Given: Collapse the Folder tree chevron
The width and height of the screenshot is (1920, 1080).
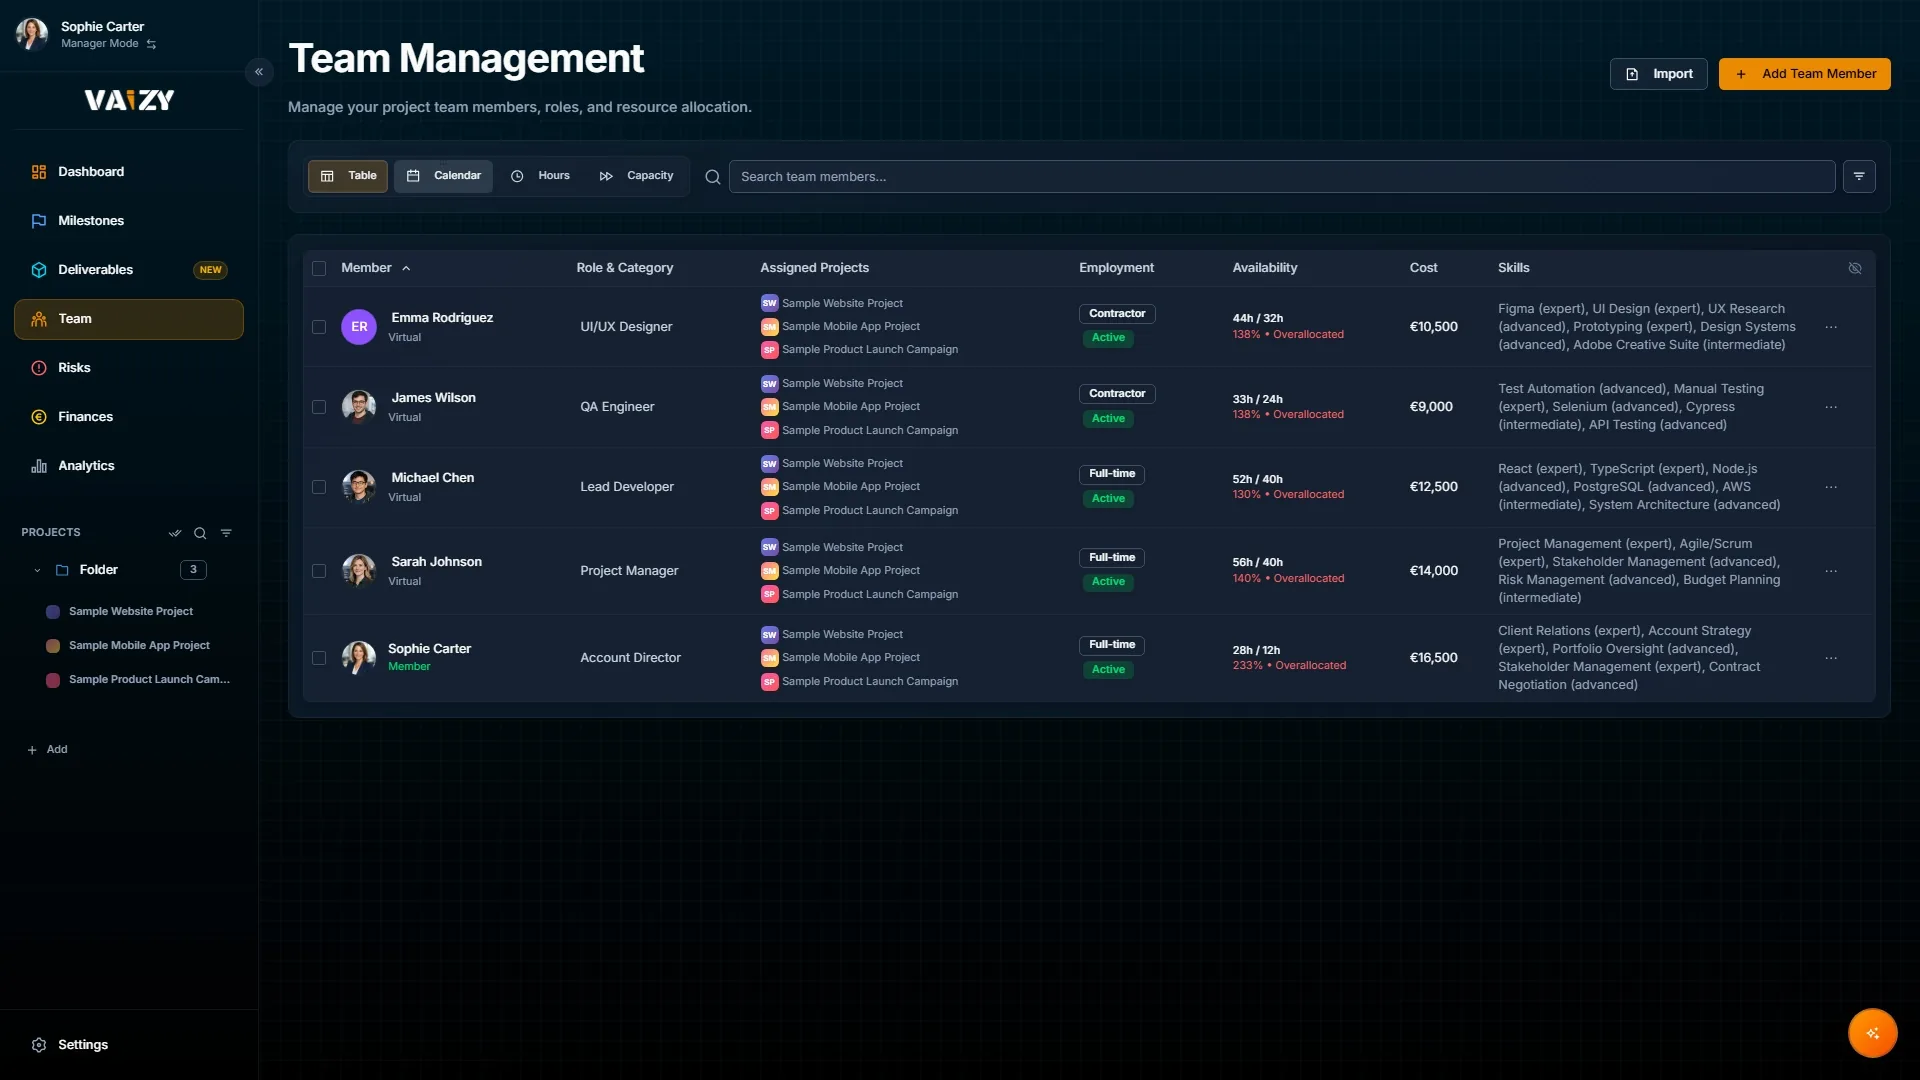Looking at the screenshot, I should point(37,570).
